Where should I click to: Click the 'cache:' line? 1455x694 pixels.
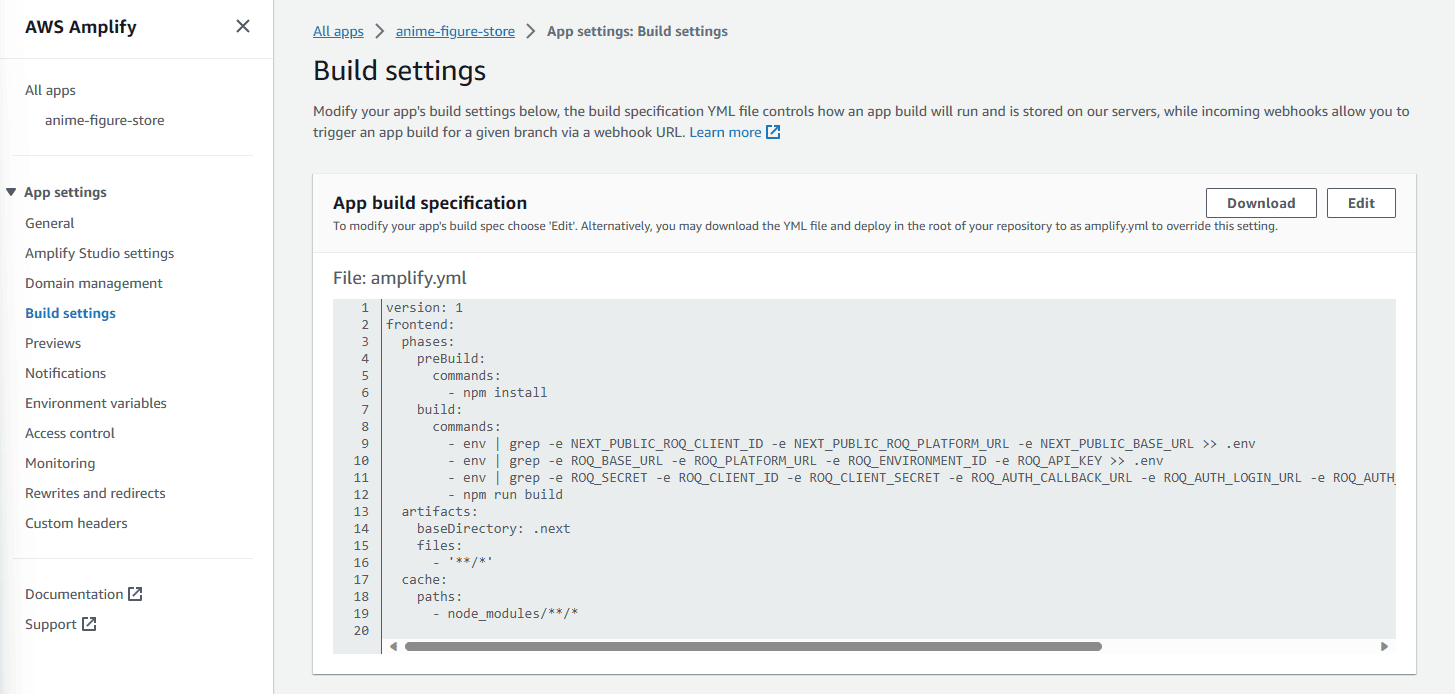point(424,579)
